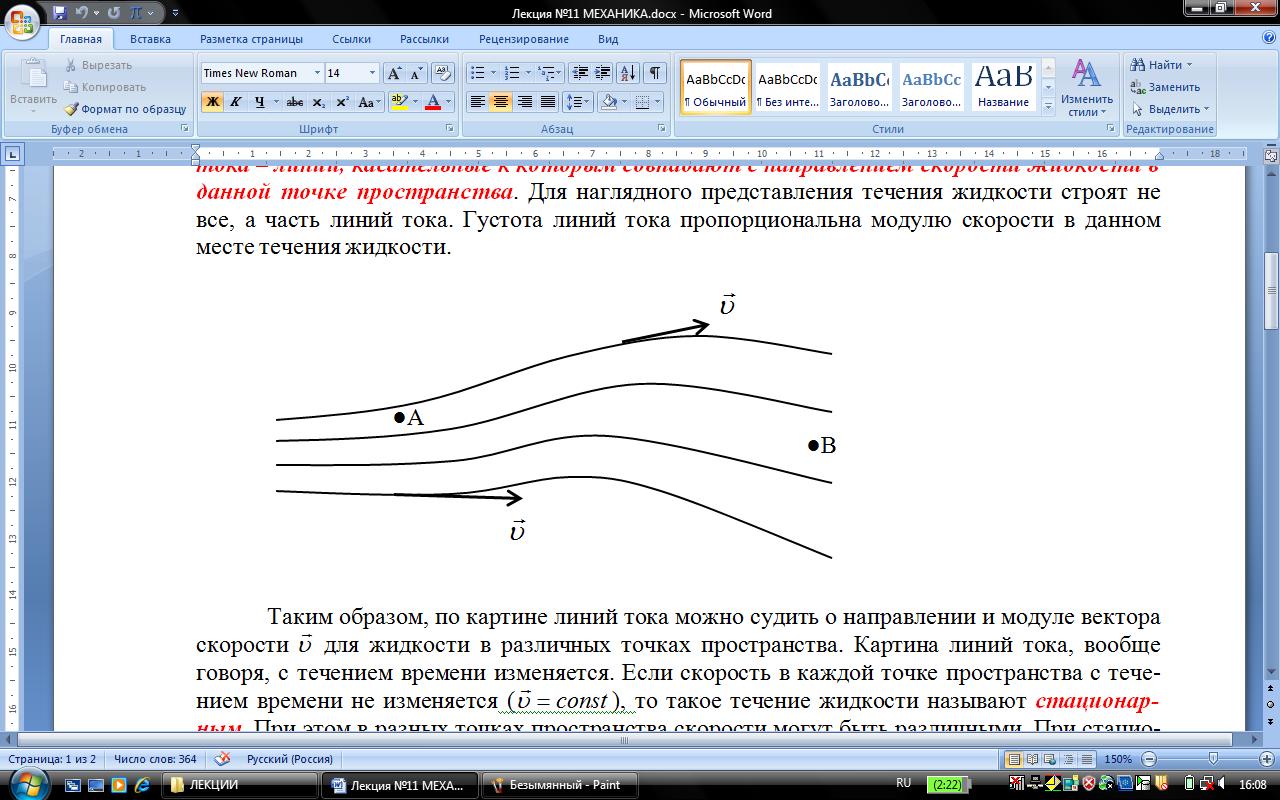The height and width of the screenshot is (800, 1280).
Task: Open the ЛЕКЦИИ folder in taskbar
Action: point(240,785)
